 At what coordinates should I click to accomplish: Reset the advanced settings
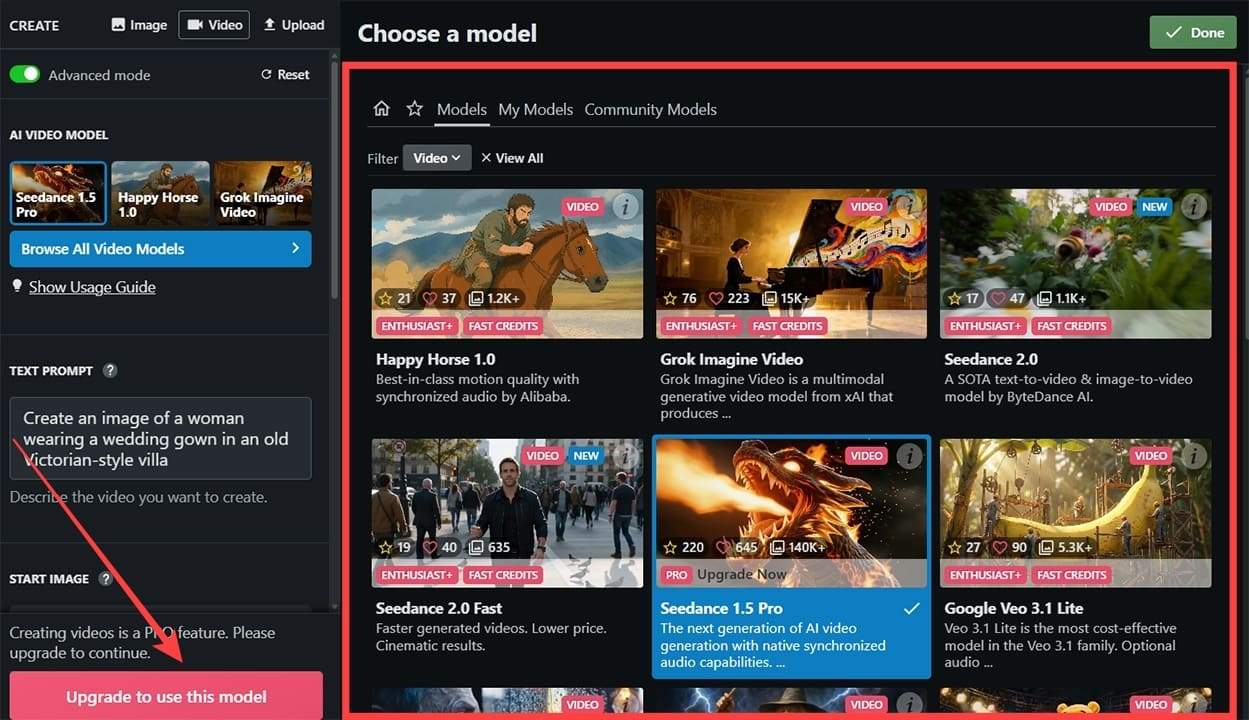[285, 74]
